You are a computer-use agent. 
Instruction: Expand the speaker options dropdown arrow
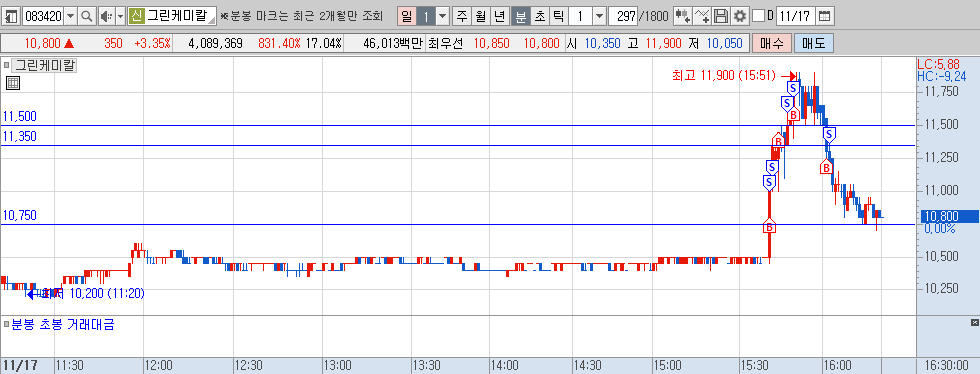pyautogui.click(x=121, y=16)
